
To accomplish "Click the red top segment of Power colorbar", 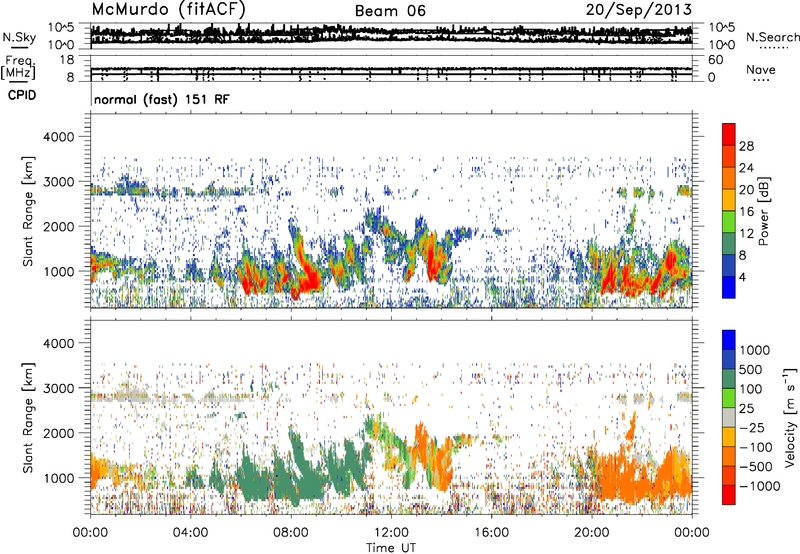I will point(729,135).
